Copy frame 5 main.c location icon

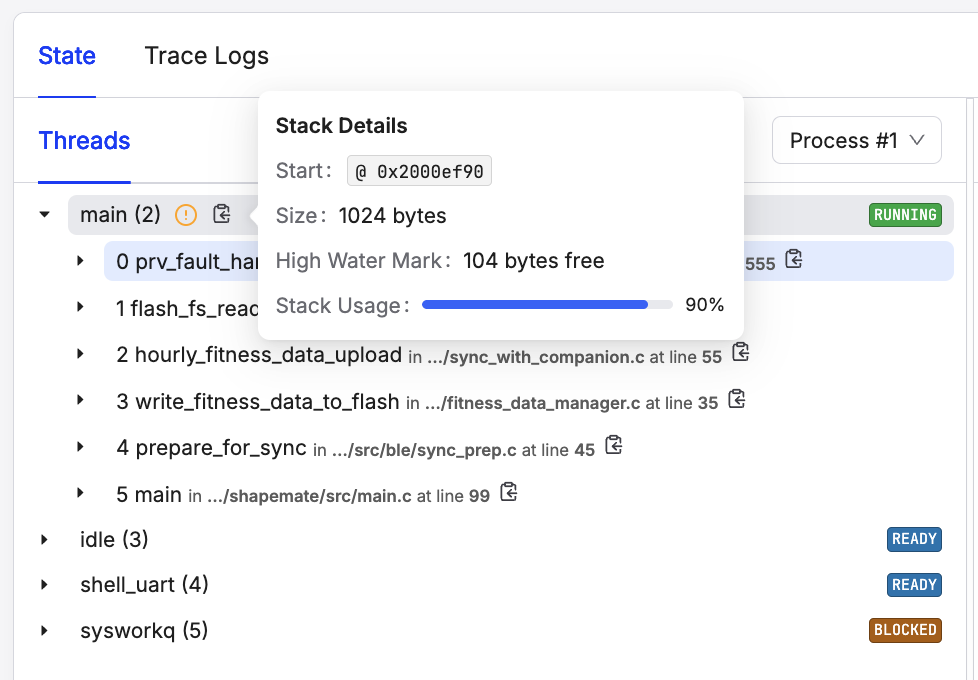click(509, 493)
